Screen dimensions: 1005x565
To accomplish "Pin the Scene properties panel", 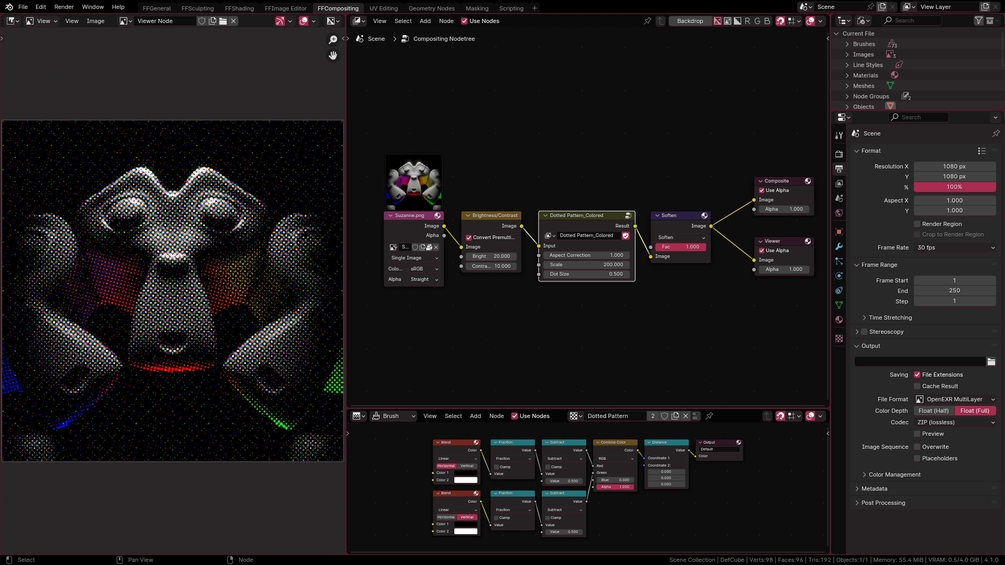I will 995,133.
